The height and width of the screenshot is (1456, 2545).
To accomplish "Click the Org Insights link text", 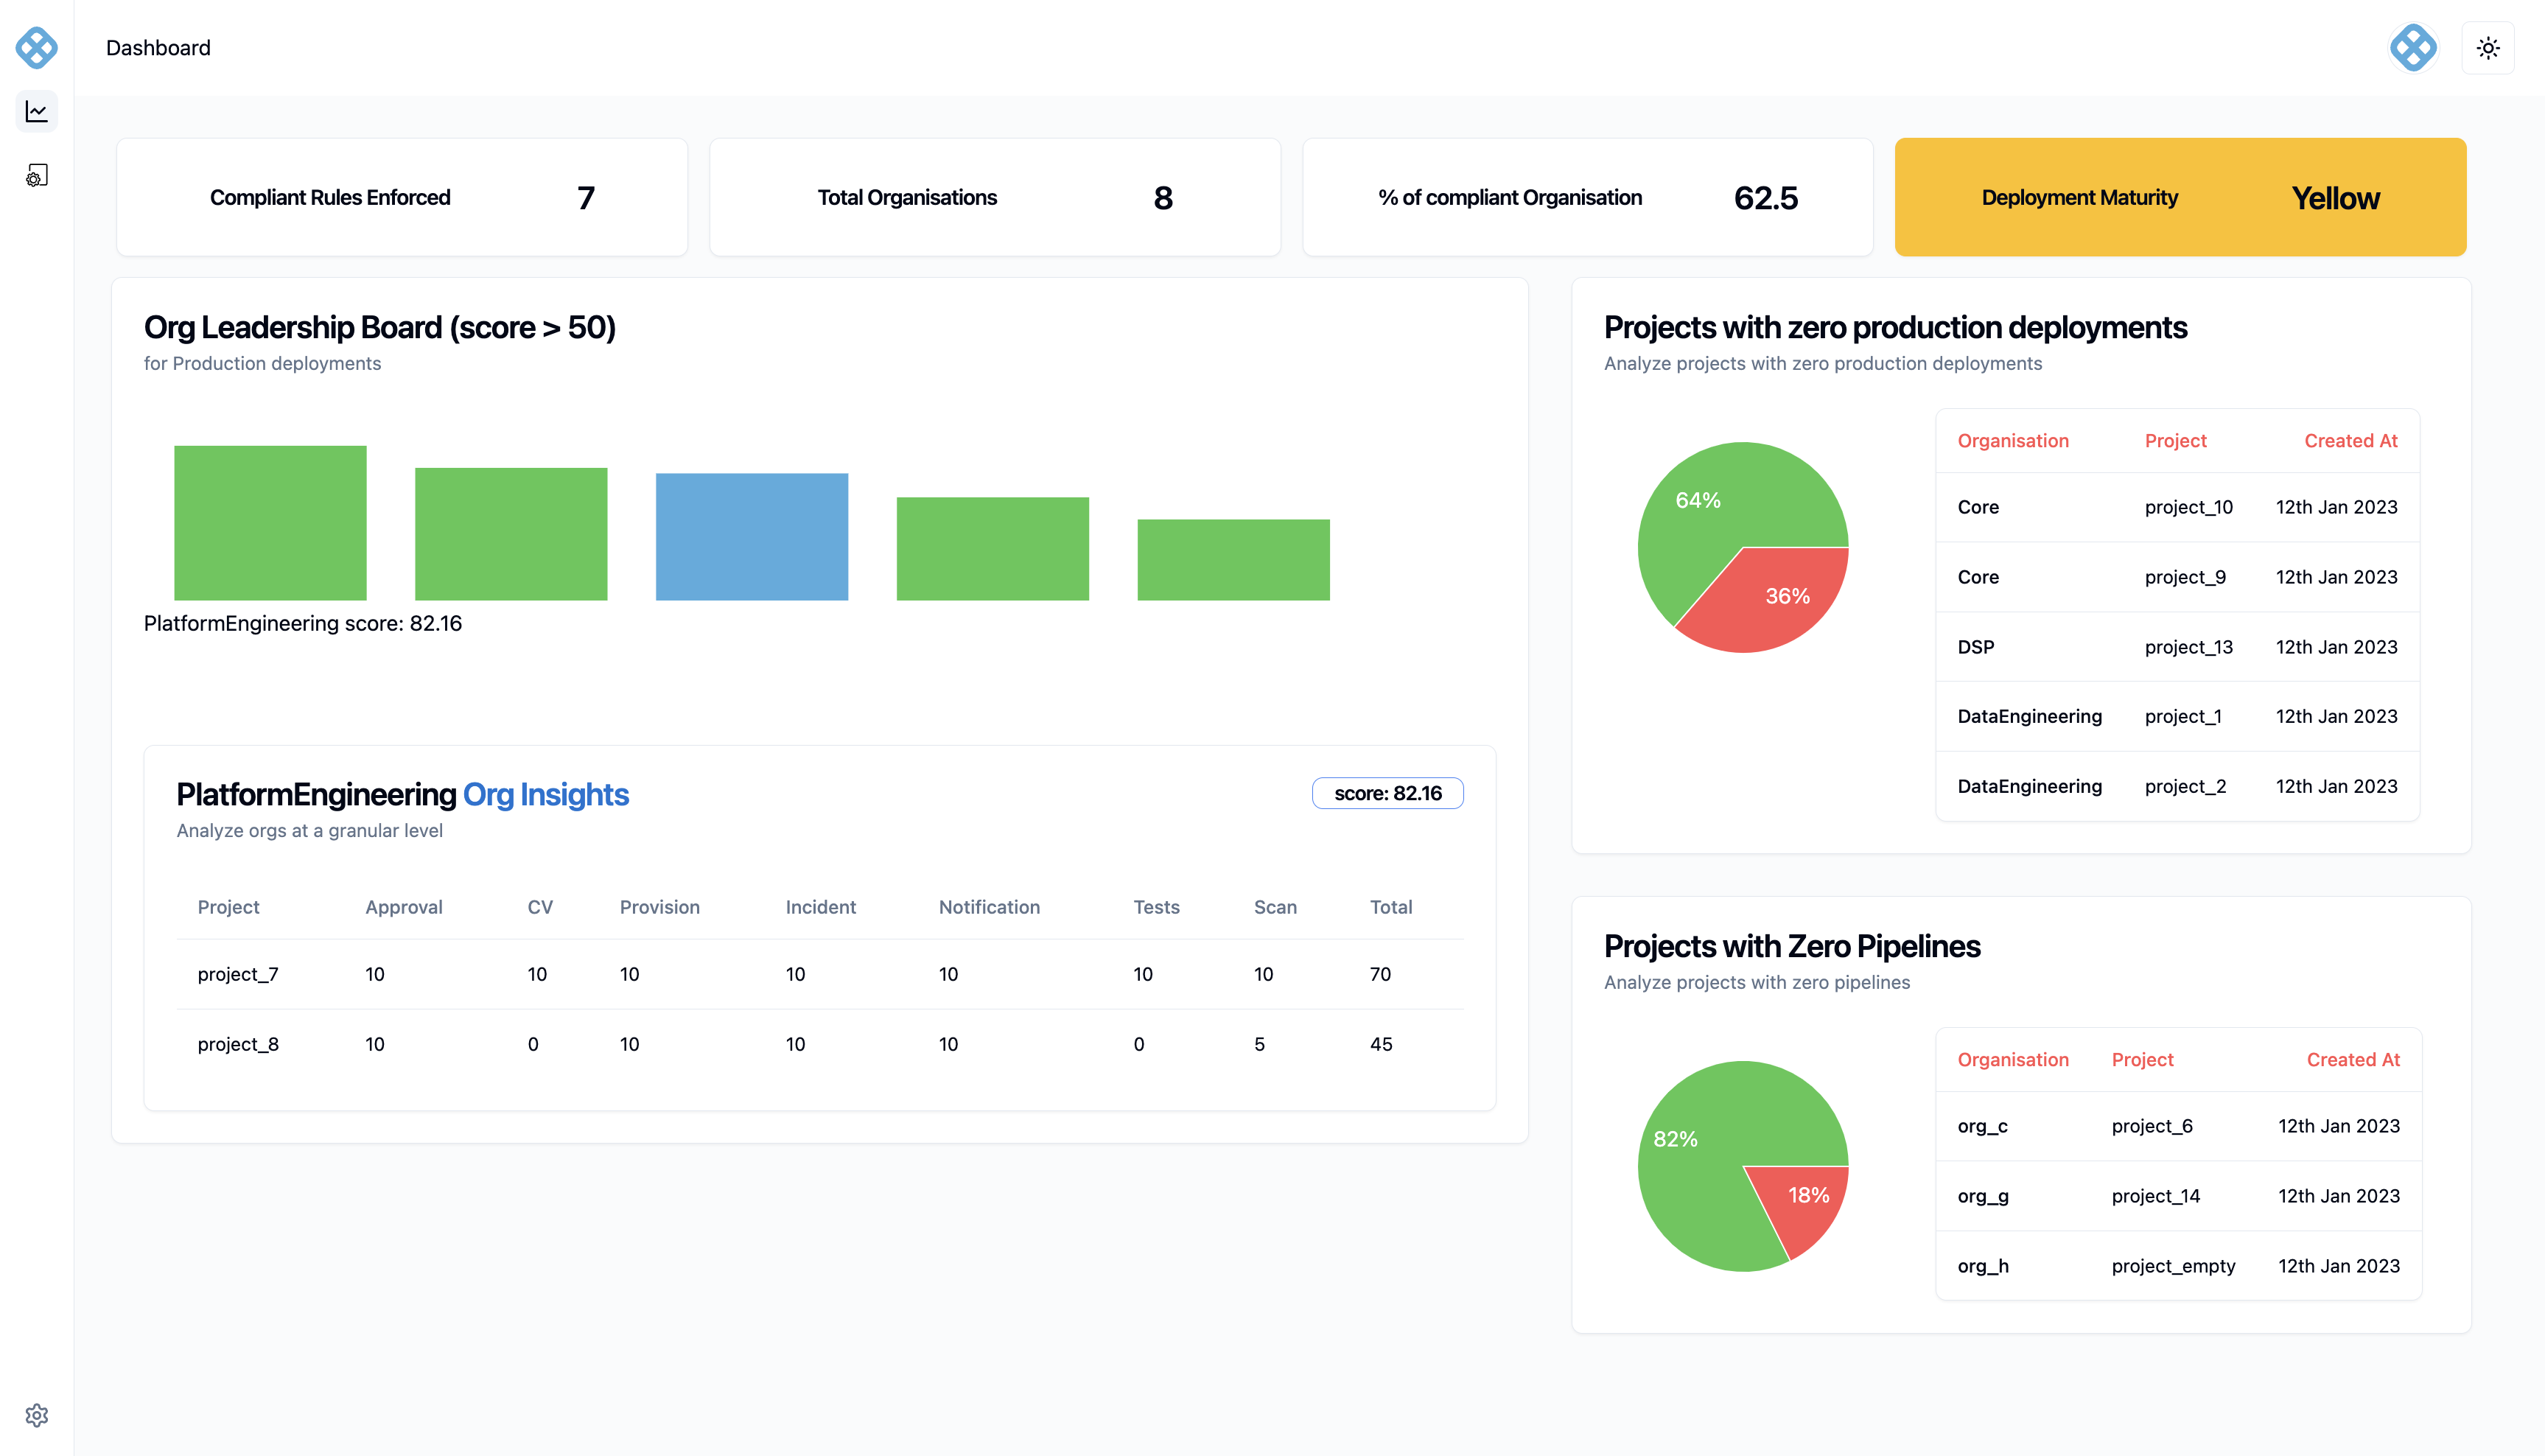I will [x=545, y=794].
